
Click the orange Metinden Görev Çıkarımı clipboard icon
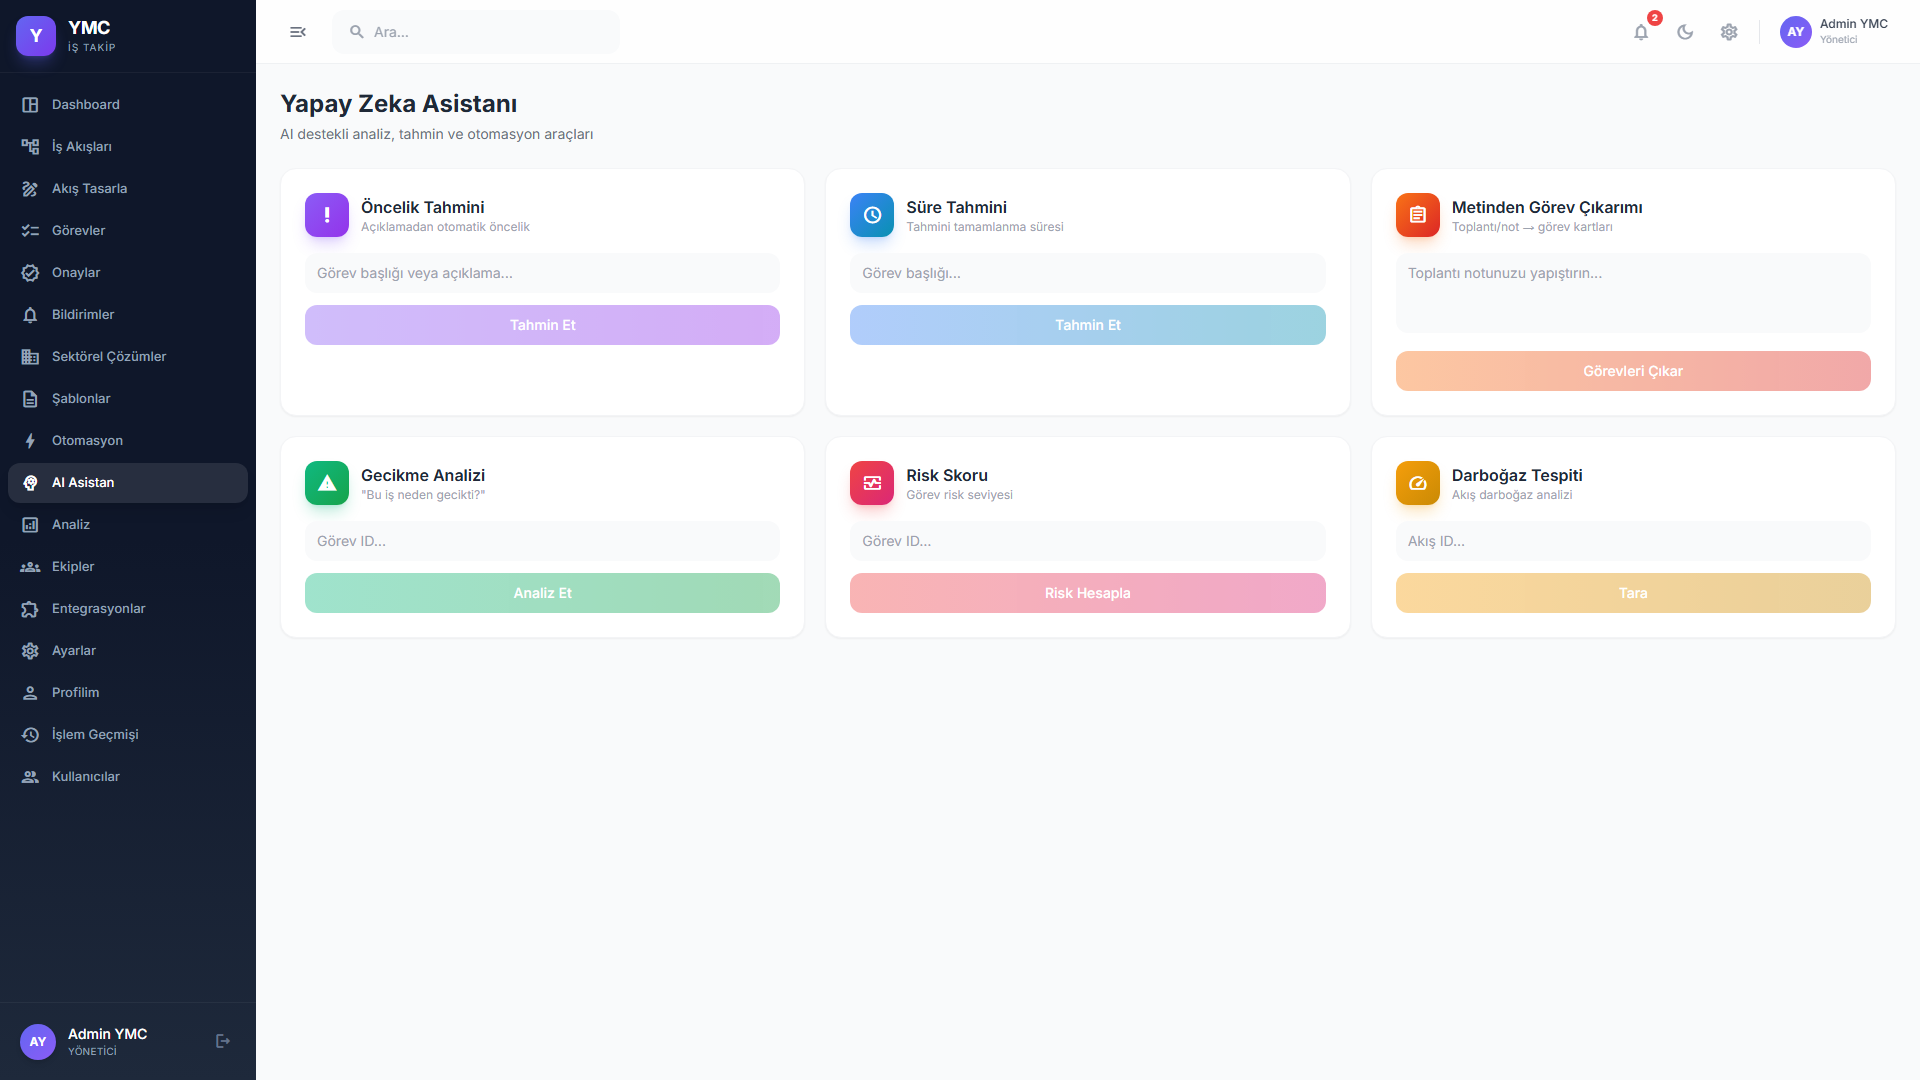[x=1418, y=215]
